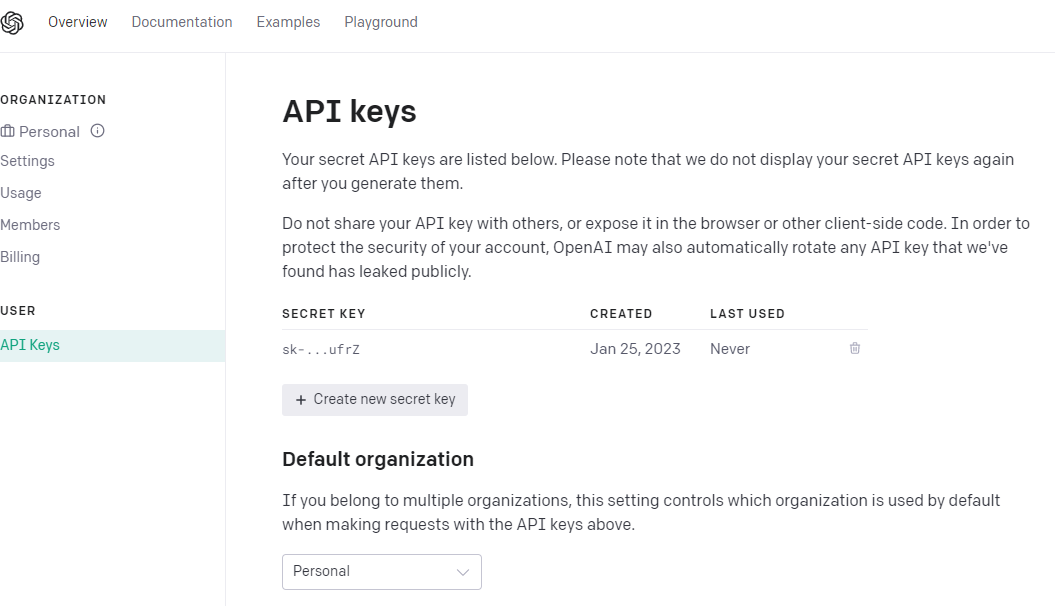Click the ORGANIZATION sidebar label
The height and width of the screenshot is (606, 1055).
(x=53, y=100)
